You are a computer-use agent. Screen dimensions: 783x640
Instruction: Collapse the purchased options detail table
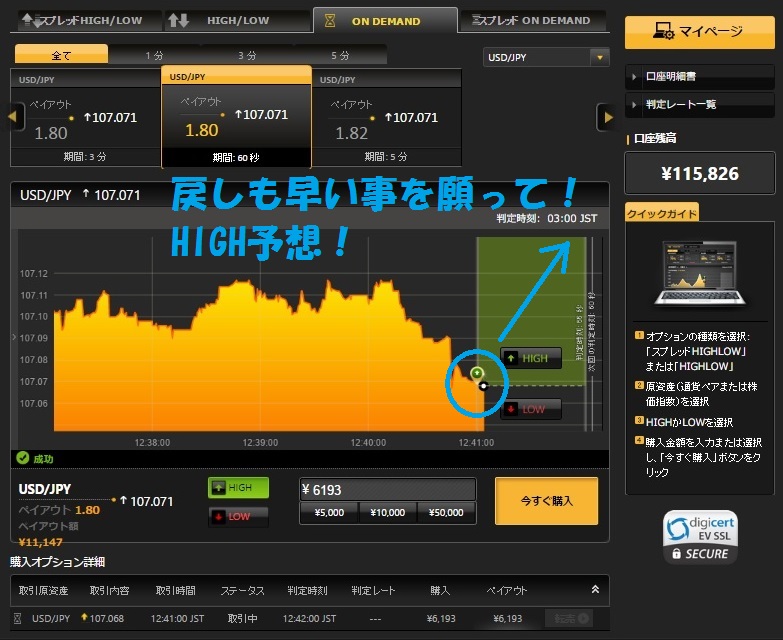click(596, 590)
